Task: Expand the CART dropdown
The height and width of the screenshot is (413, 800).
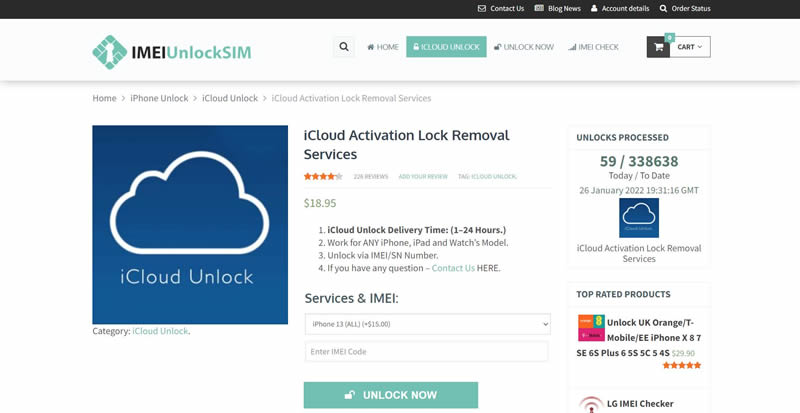Action: pos(690,47)
